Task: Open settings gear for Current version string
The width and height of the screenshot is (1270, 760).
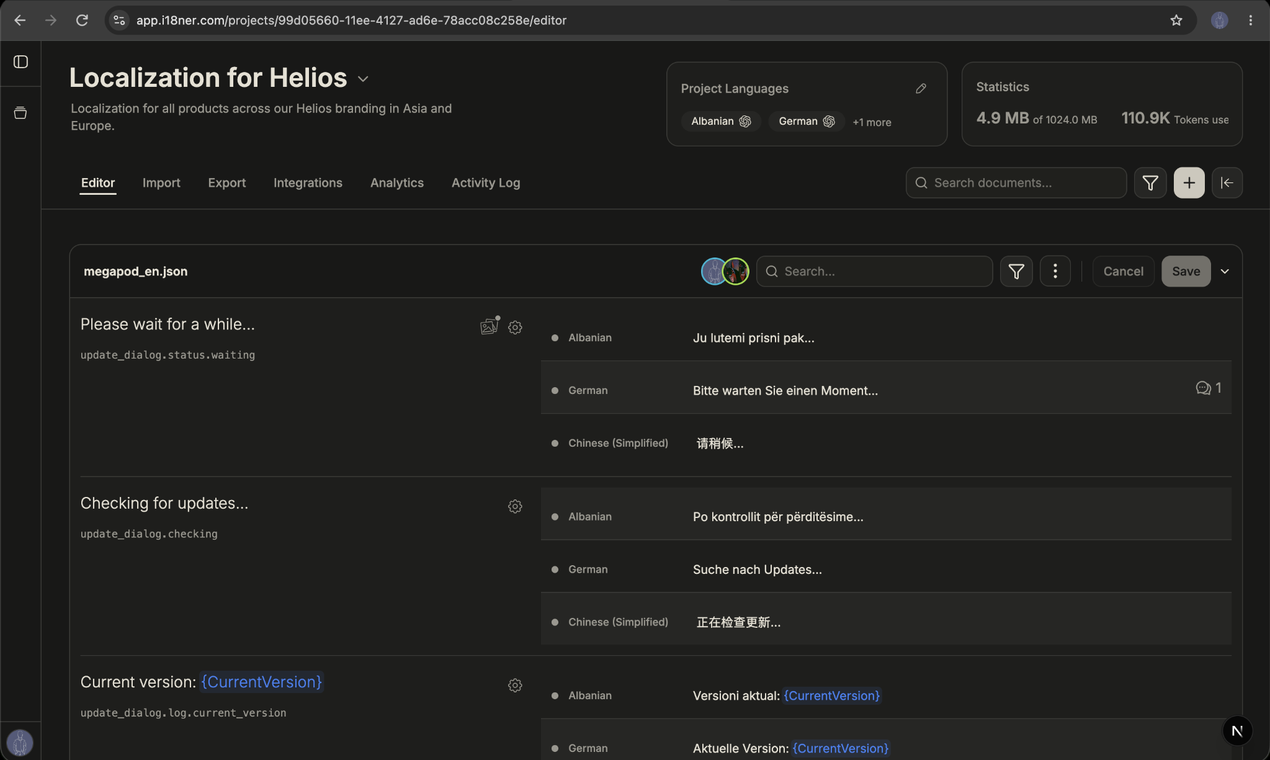Action: coord(515,685)
